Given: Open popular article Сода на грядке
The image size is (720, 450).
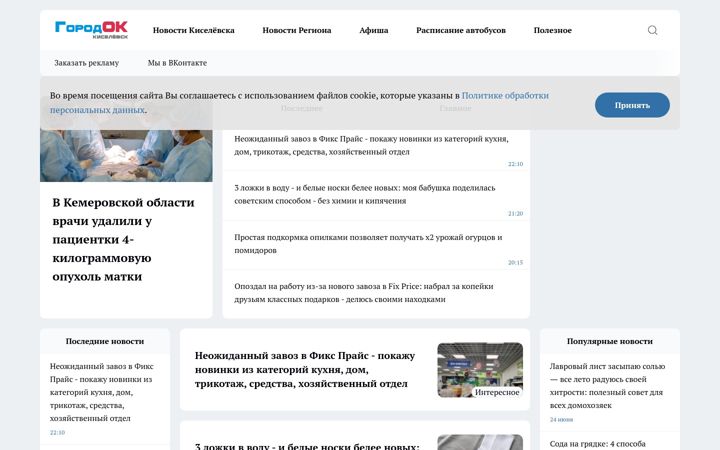Looking at the screenshot, I should coord(597,444).
